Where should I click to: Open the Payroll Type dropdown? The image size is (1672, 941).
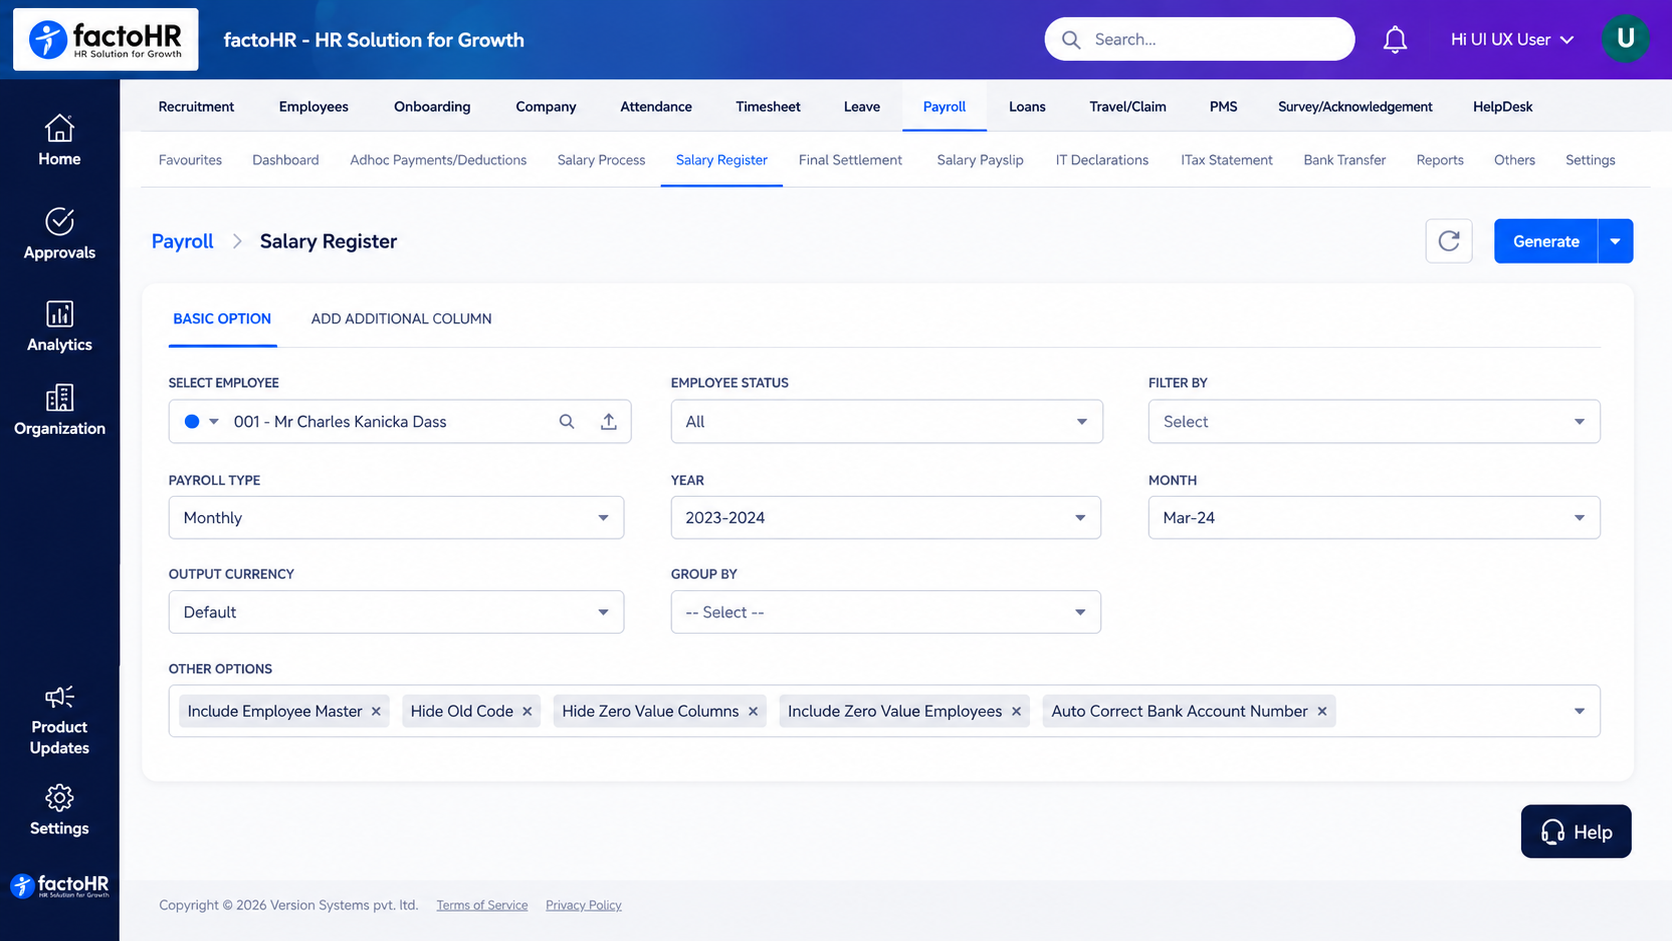(x=396, y=518)
